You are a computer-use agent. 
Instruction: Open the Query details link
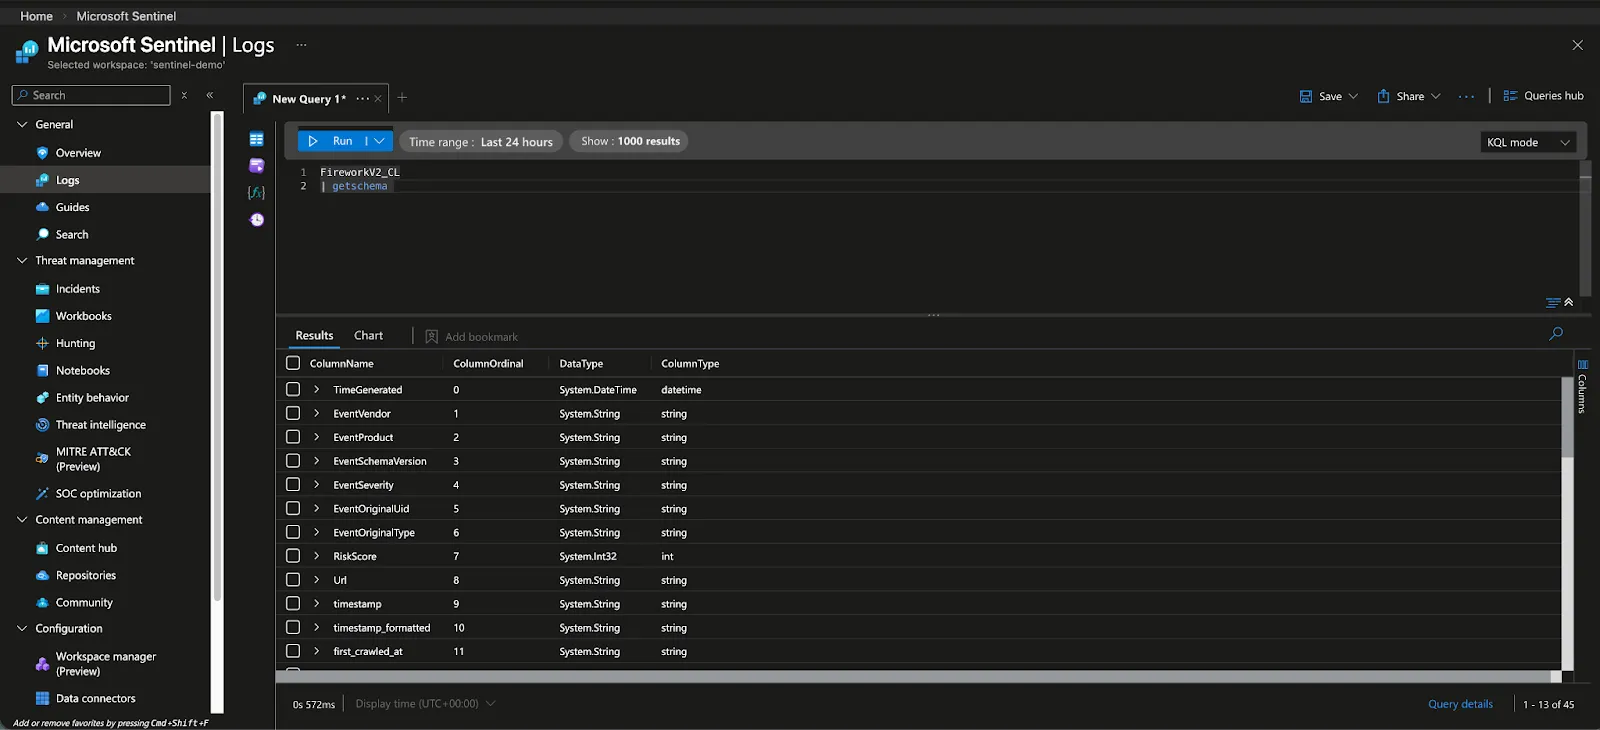pyautogui.click(x=1460, y=704)
